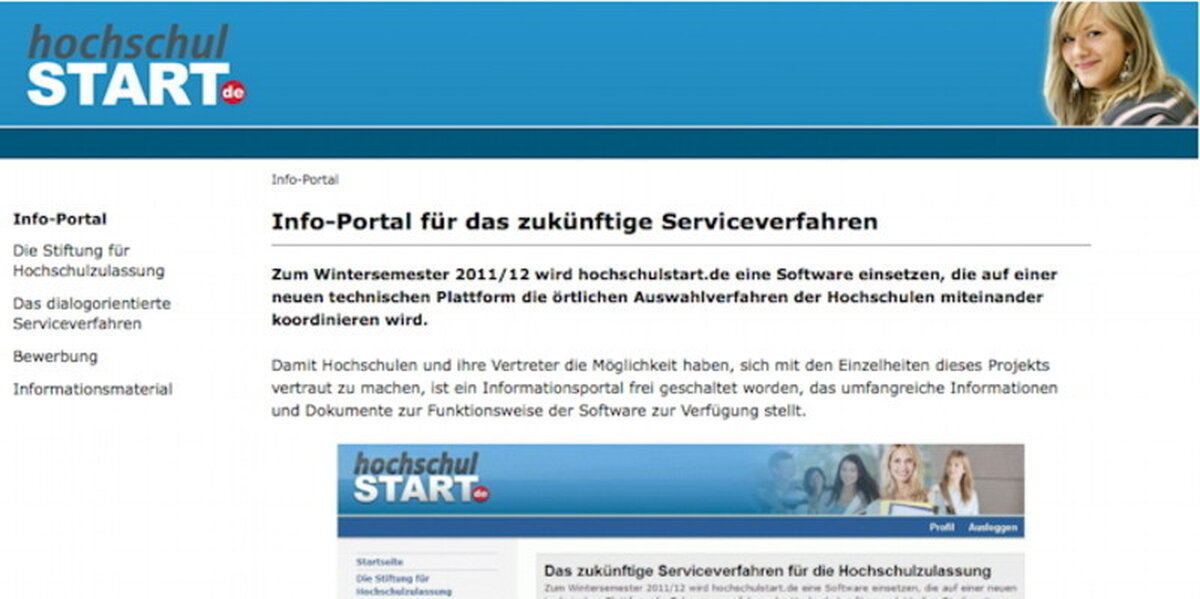
Task: Open Informationsmaterial sidebar entry
Action: point(92,389)
